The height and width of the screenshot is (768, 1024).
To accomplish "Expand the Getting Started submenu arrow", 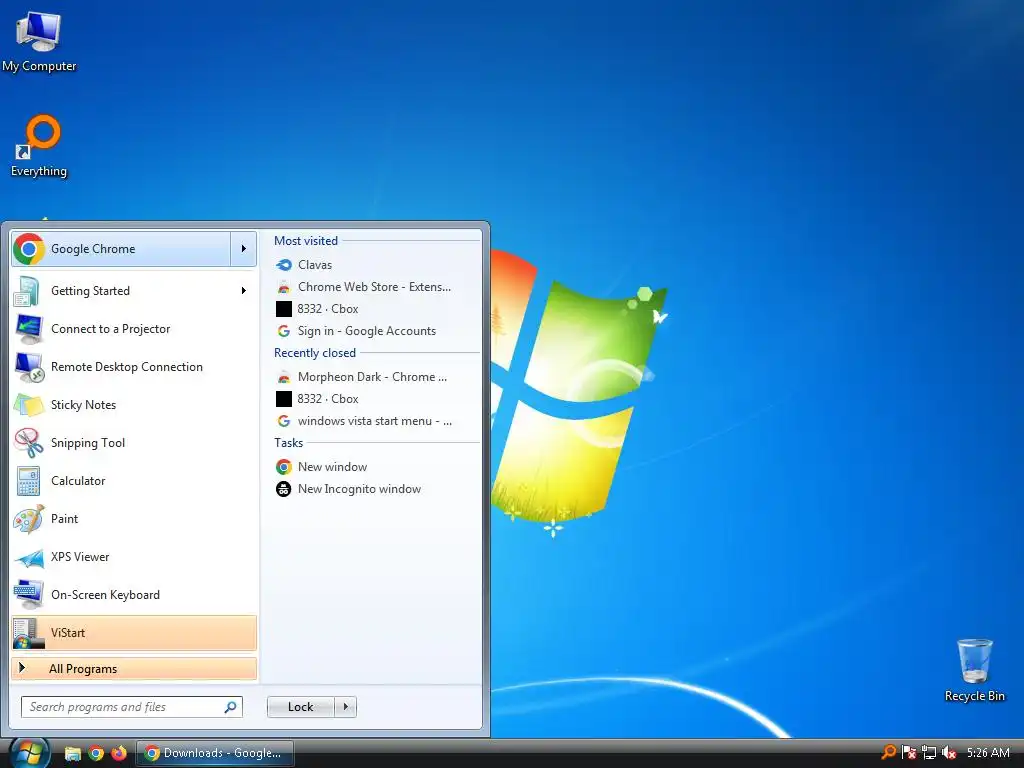I will 244,291.
